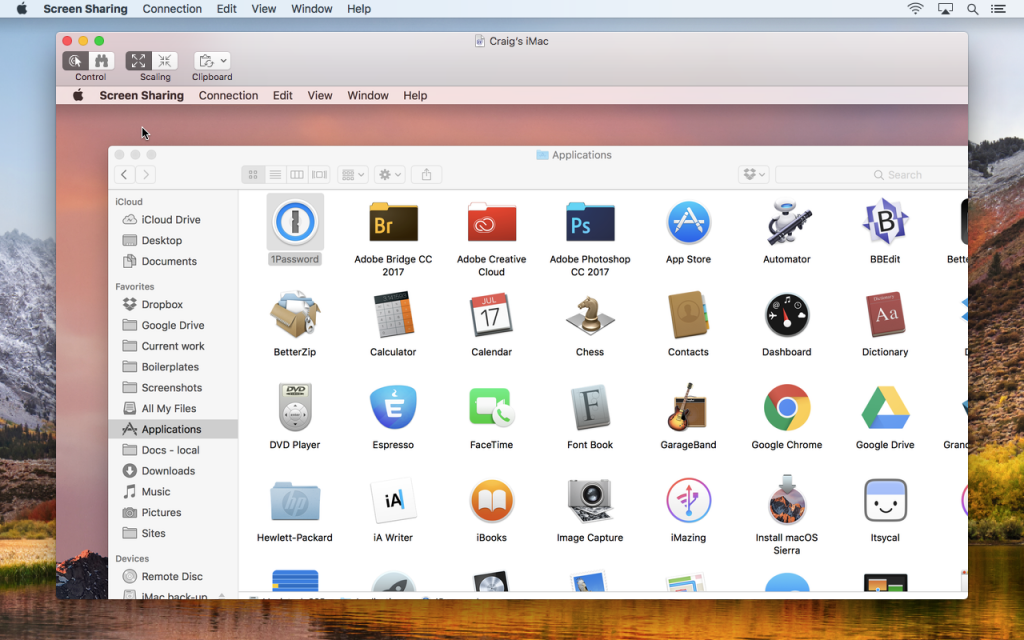Switch Finder to column view
This screenshot has width=1024, height=640.
(297, 174)
